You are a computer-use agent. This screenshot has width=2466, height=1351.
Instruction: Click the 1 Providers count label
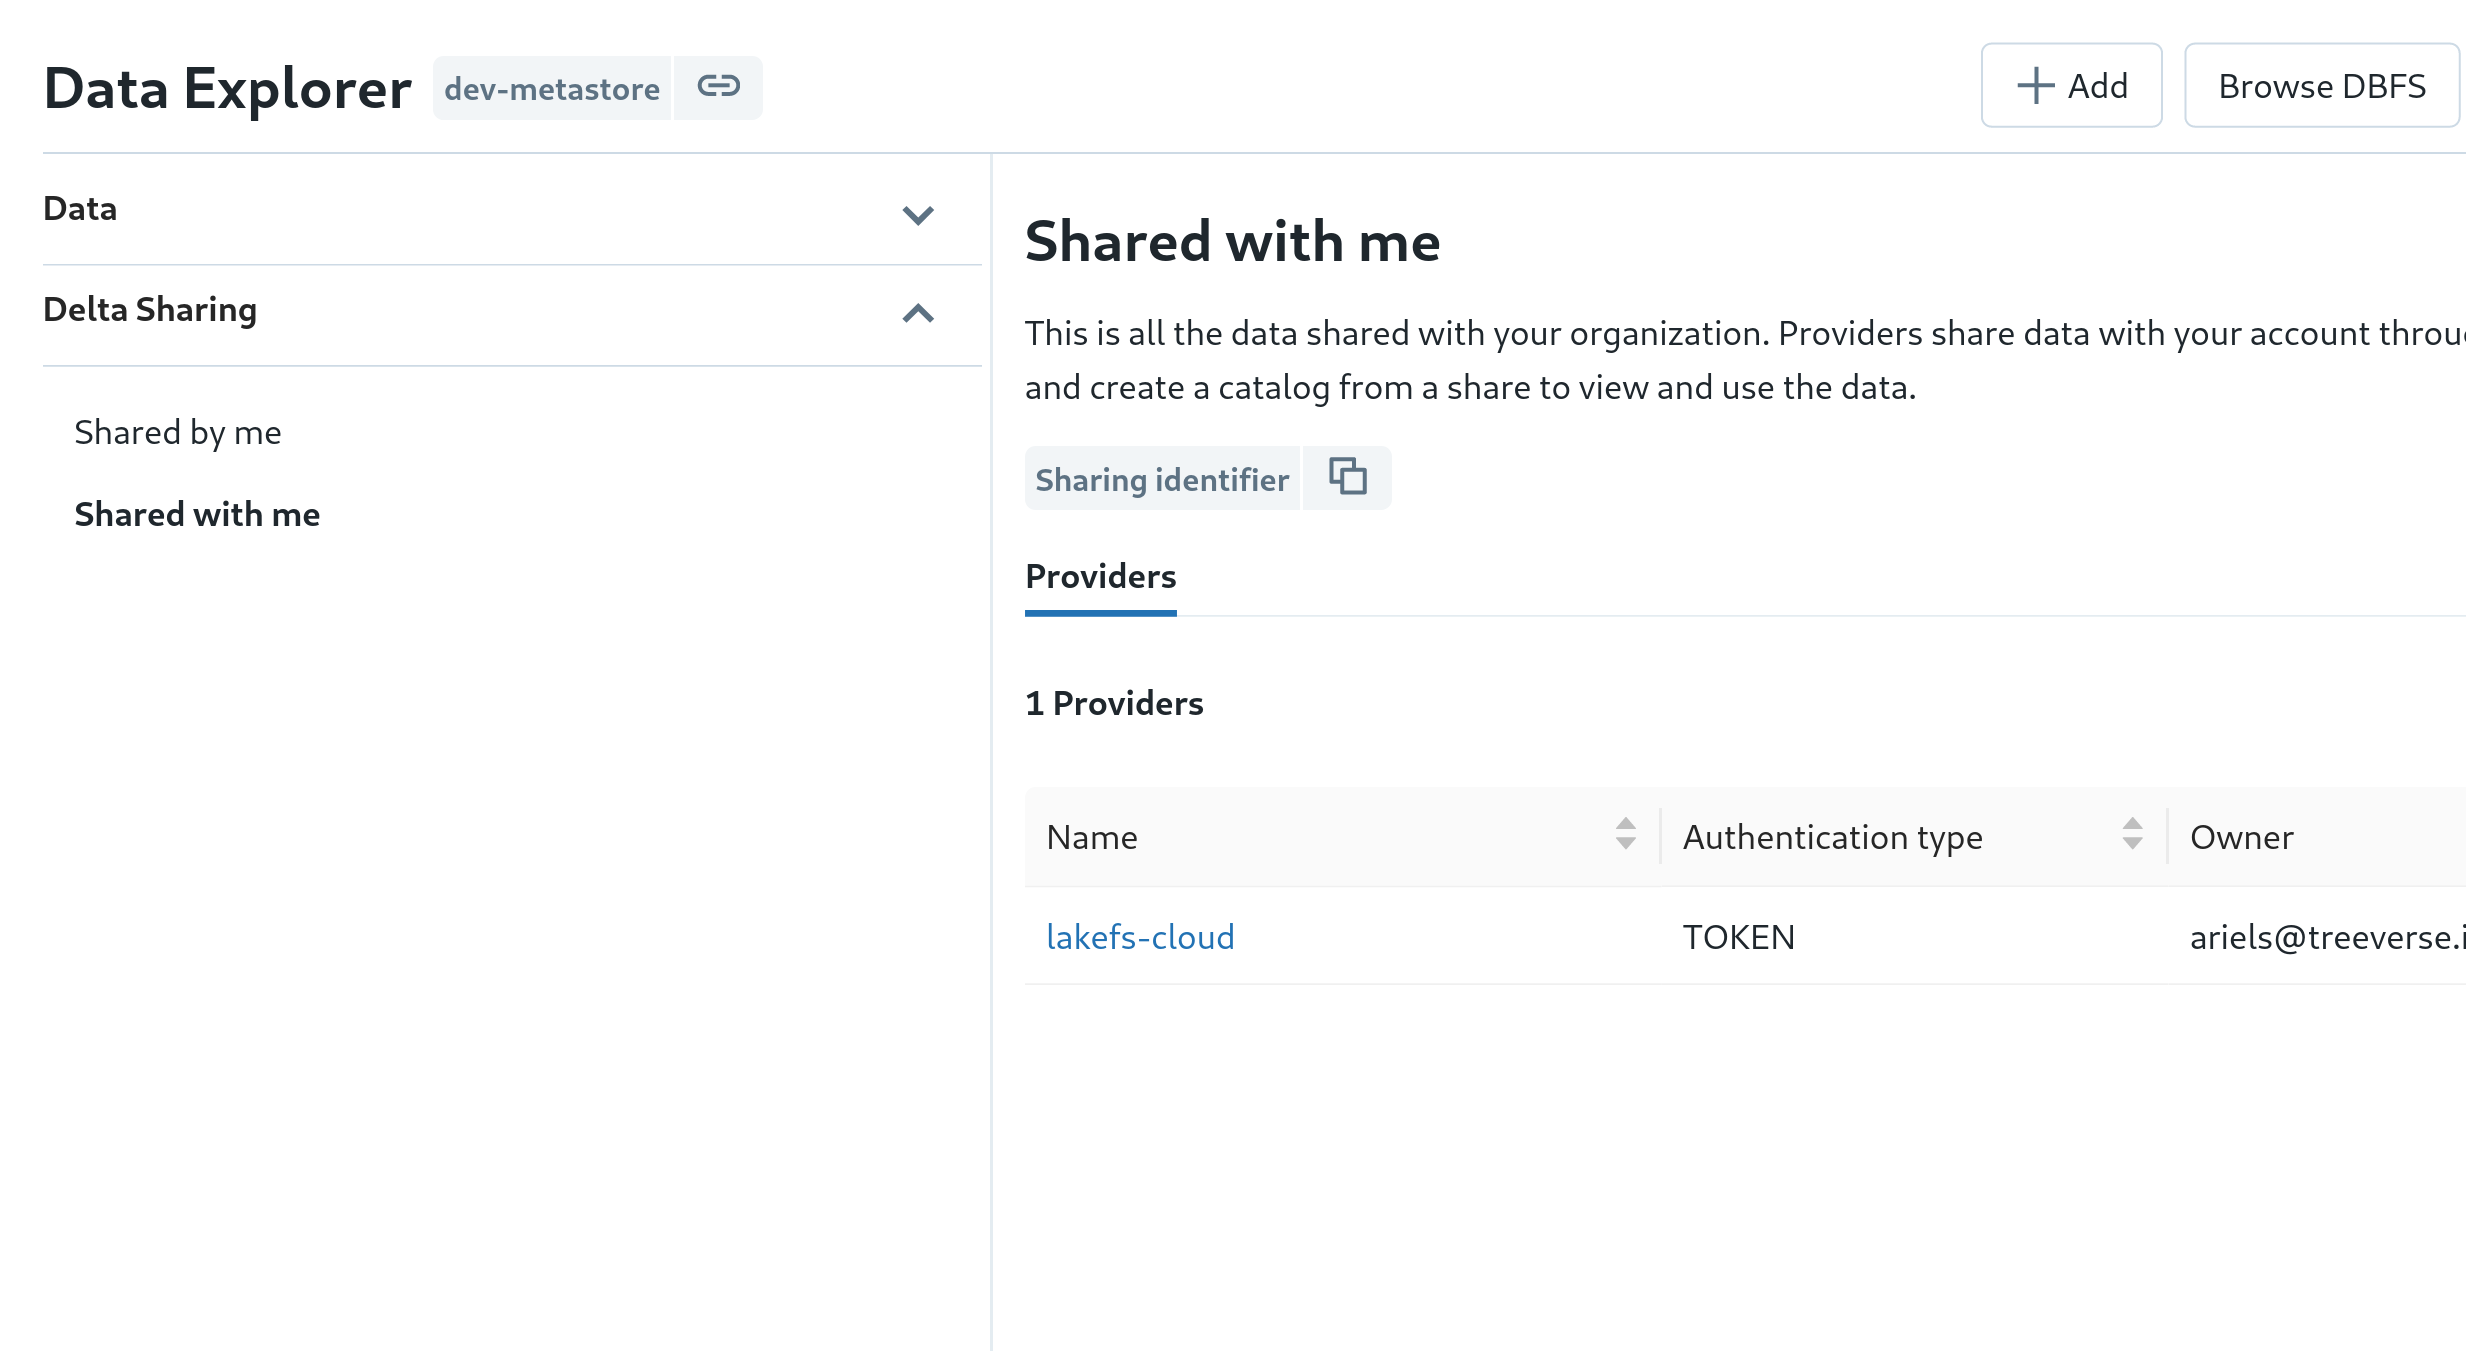point(1114,703)
